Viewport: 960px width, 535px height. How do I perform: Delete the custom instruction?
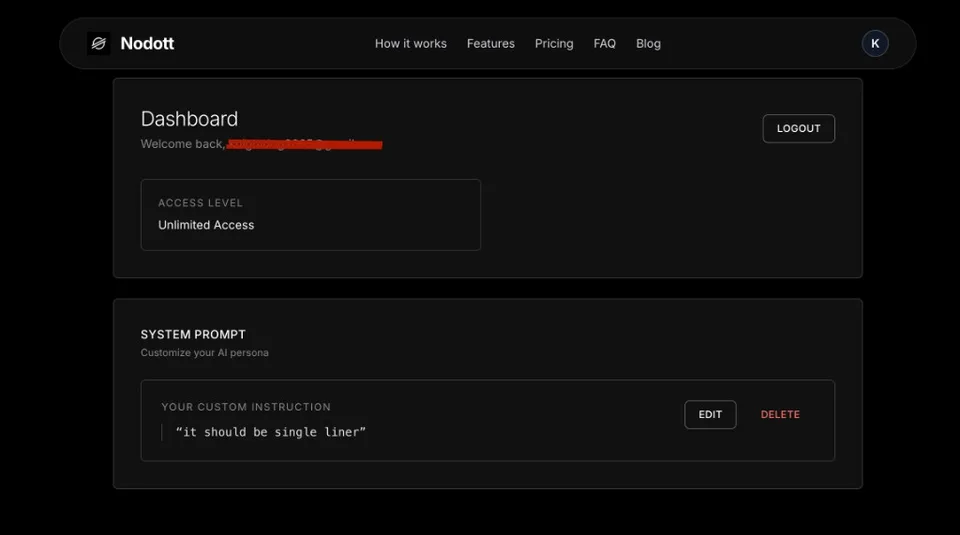(x=780, y=414)
